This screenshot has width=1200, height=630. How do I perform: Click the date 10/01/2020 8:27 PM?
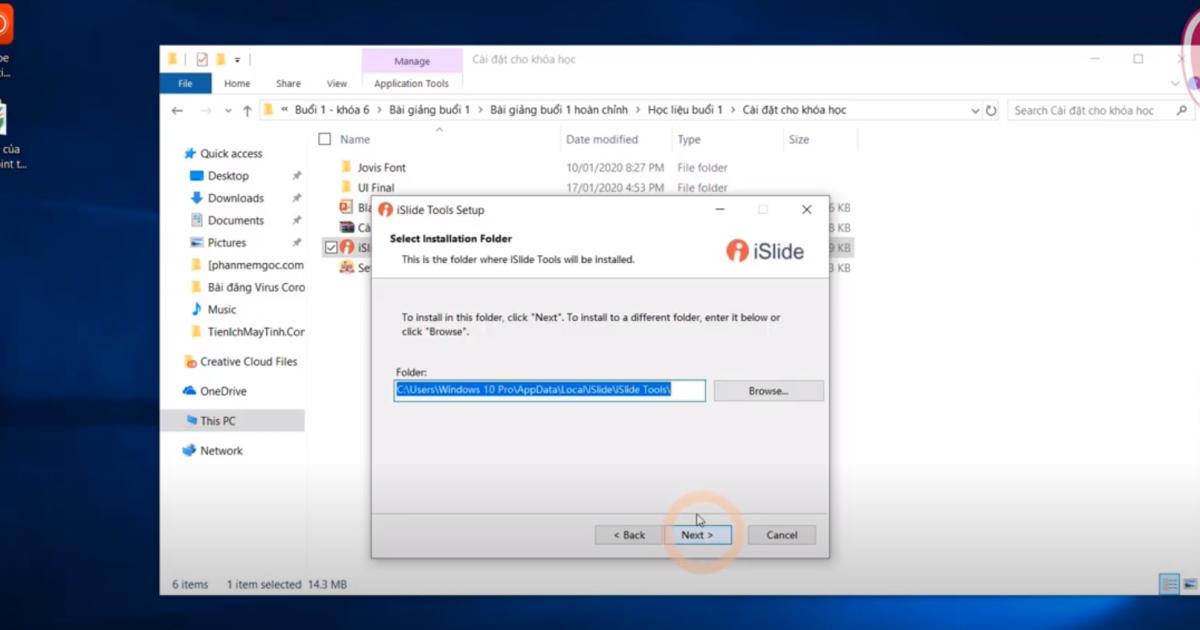point(617,168)
